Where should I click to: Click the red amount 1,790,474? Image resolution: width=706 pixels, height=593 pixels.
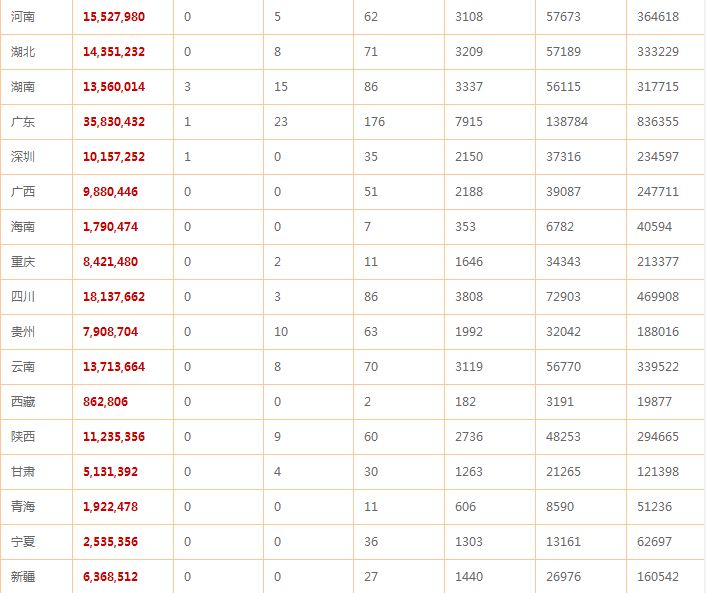point(110,227)
